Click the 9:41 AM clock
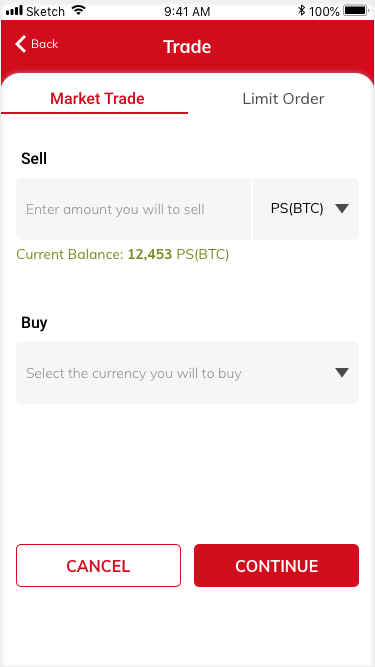Screen dimensions: 375x667 click(187, 11)
